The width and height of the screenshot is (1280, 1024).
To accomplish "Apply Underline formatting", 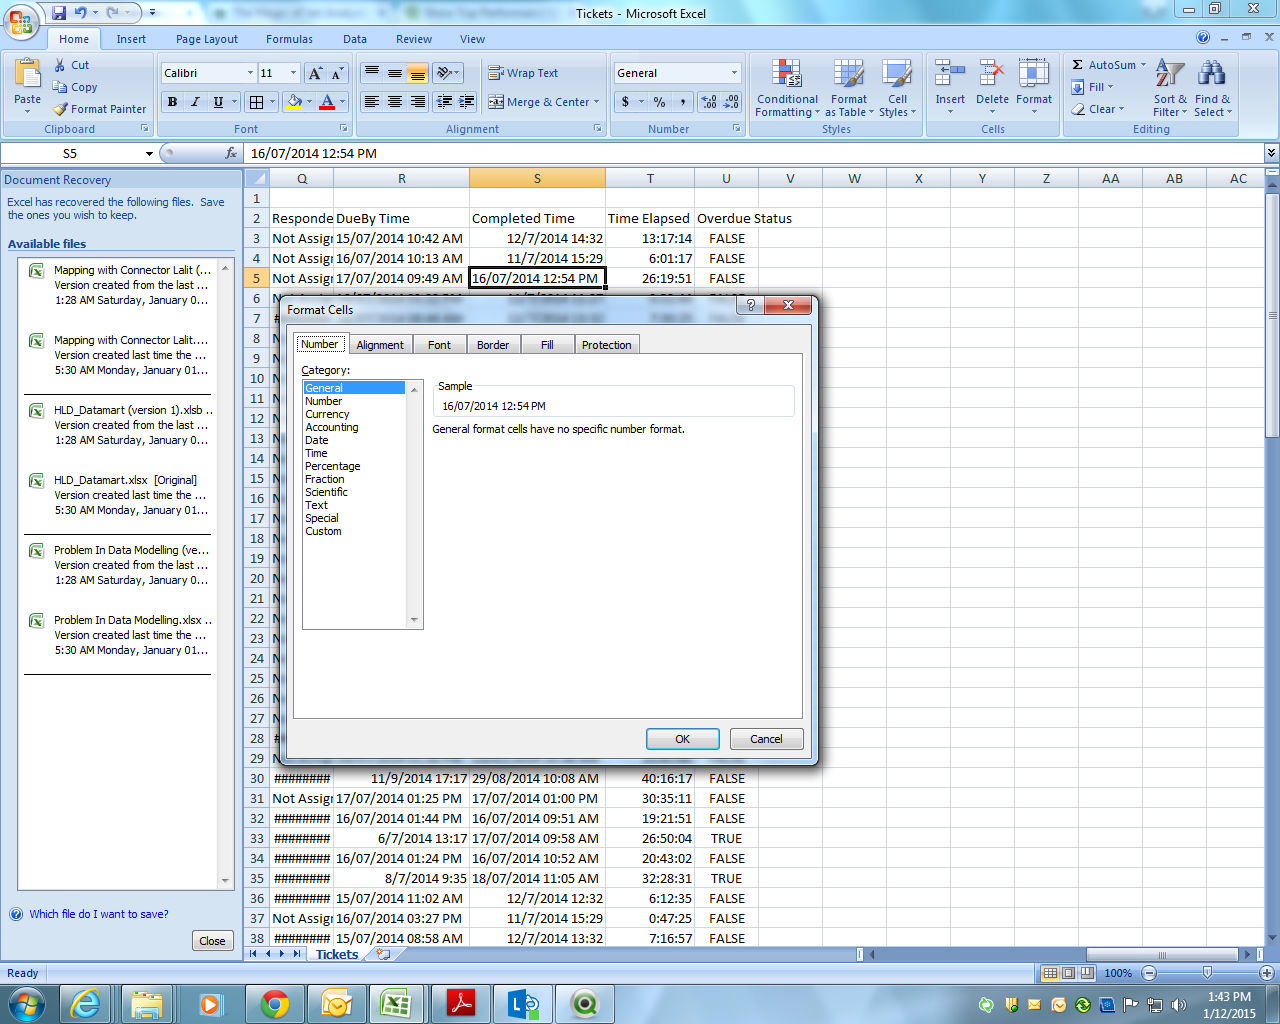I will [x=218, y=102].
